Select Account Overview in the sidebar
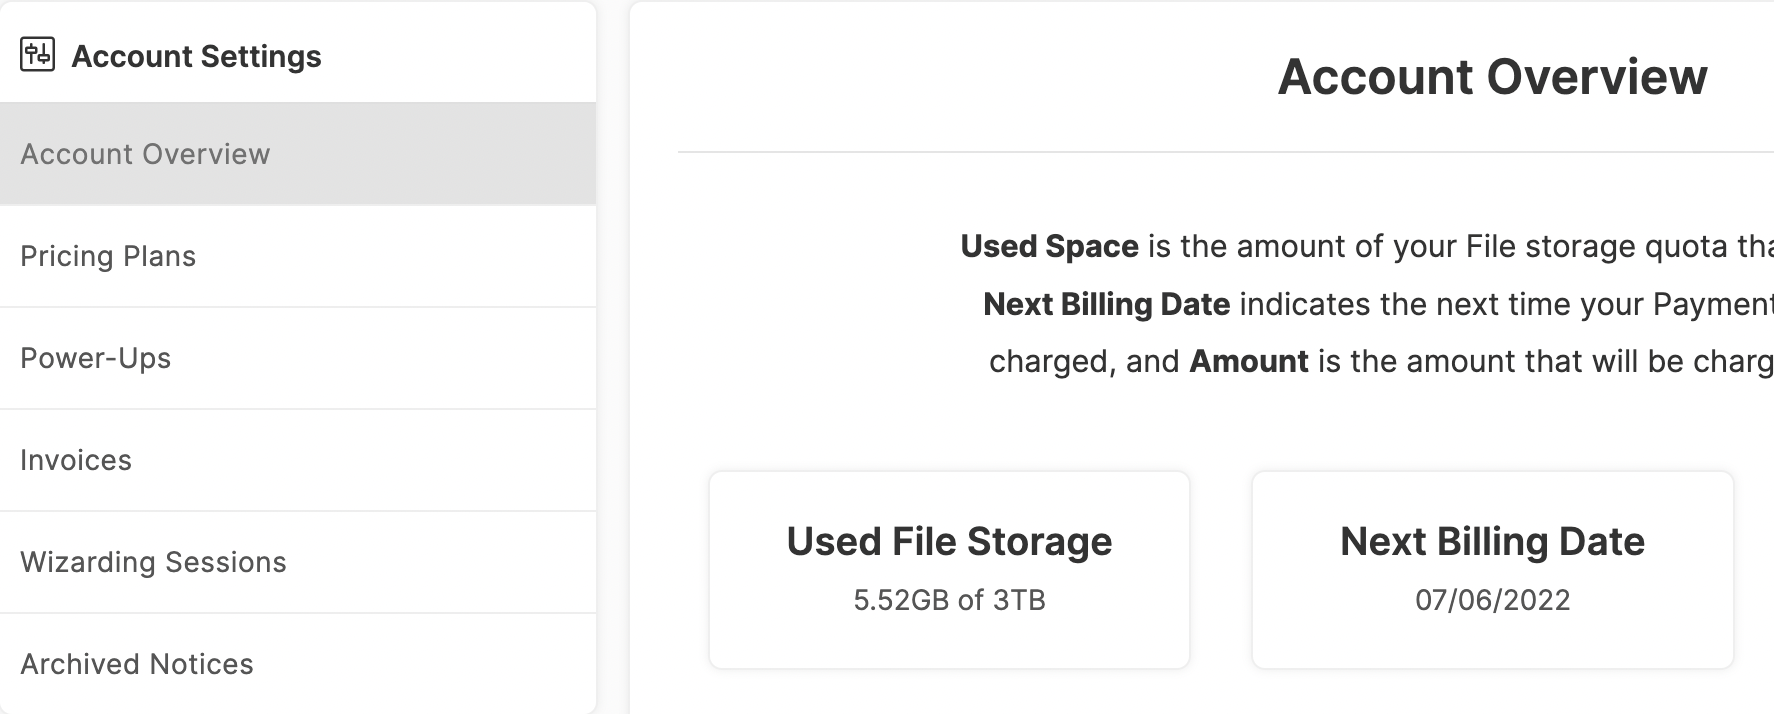 (x=298, y=154)
